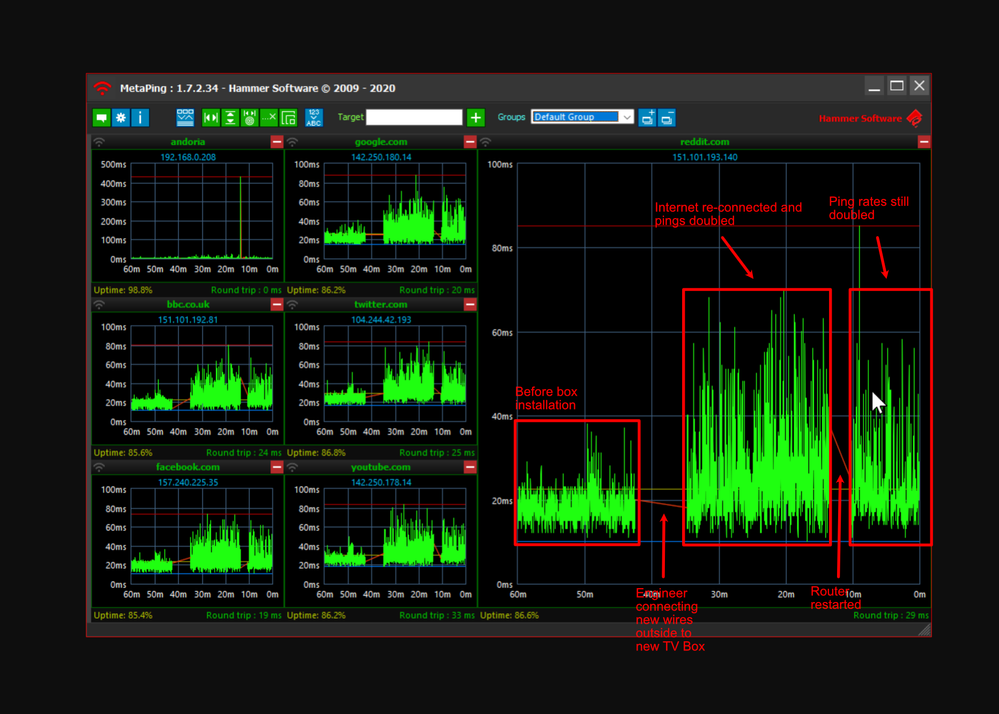Click the wifi icon beside reddit.com panel
The width and height of the screenshot is (999, 714).
coord(485,142)
